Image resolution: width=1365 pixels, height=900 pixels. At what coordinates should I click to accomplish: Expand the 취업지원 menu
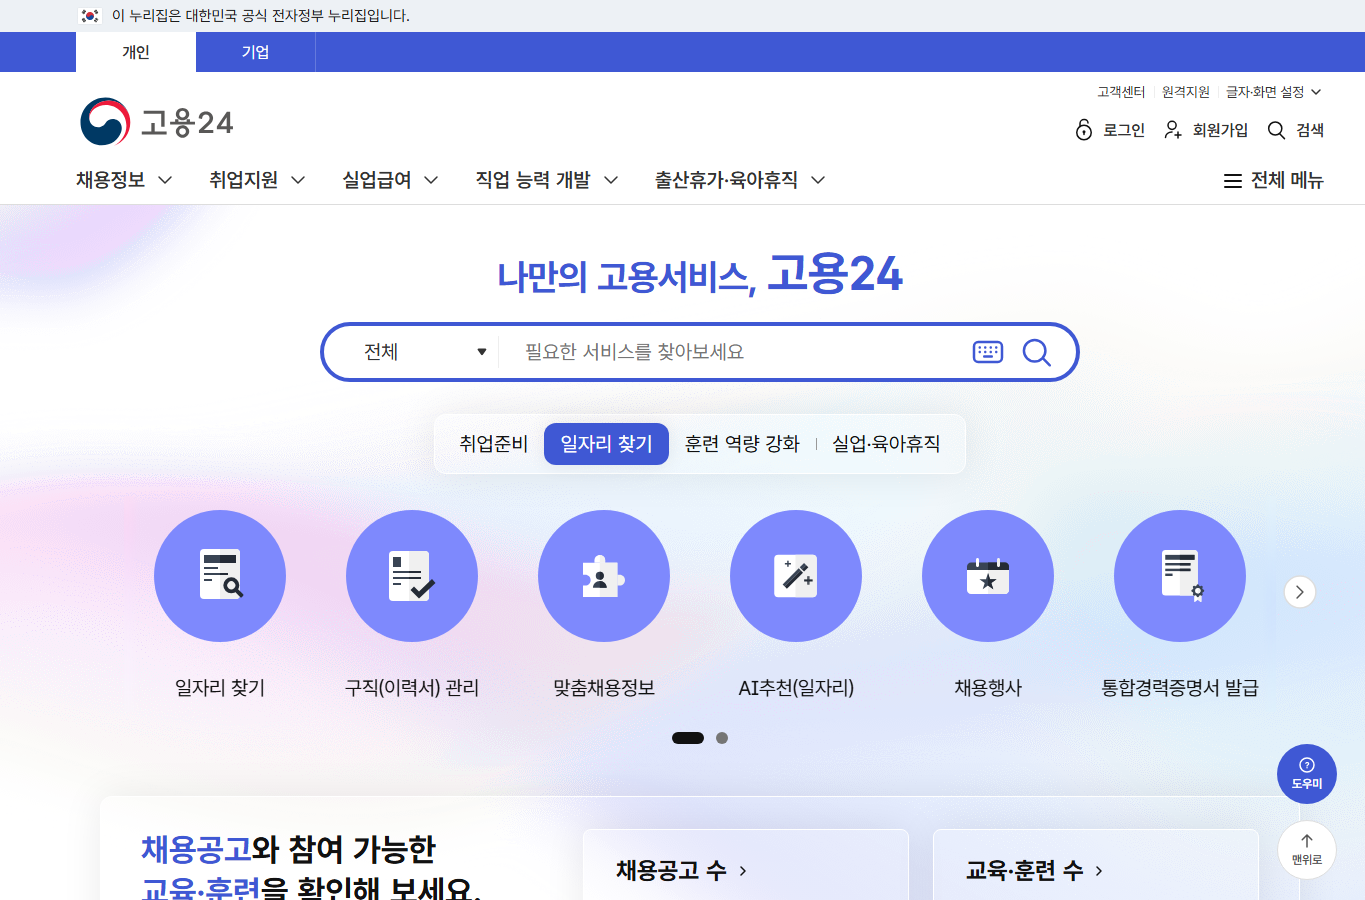tap(257, 180)
